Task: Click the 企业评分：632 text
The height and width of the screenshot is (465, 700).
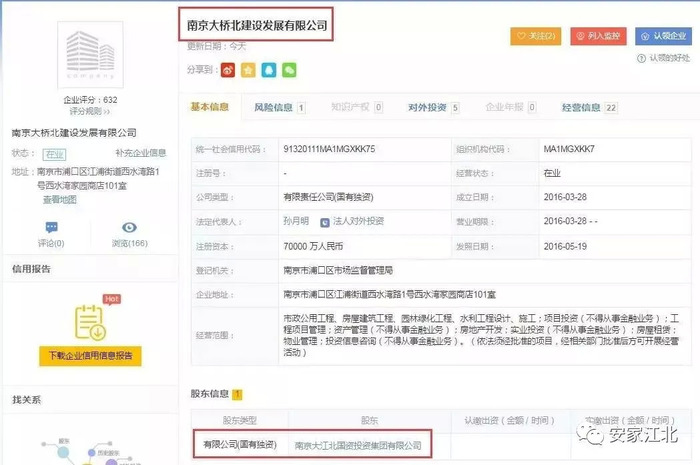Action: coord(91,100)
